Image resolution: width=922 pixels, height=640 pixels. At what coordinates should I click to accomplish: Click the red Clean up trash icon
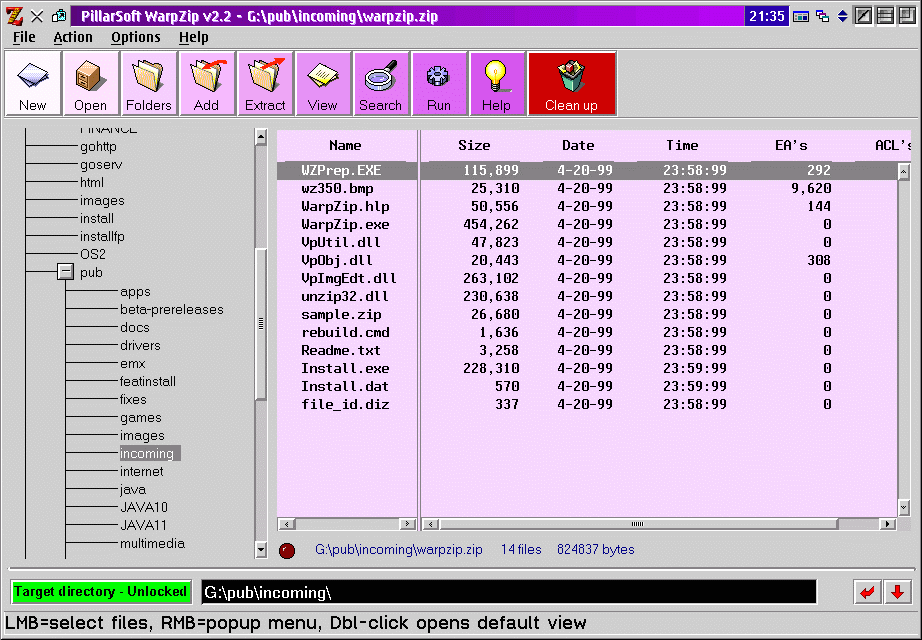pyautogui.click(x=572, y=83)
